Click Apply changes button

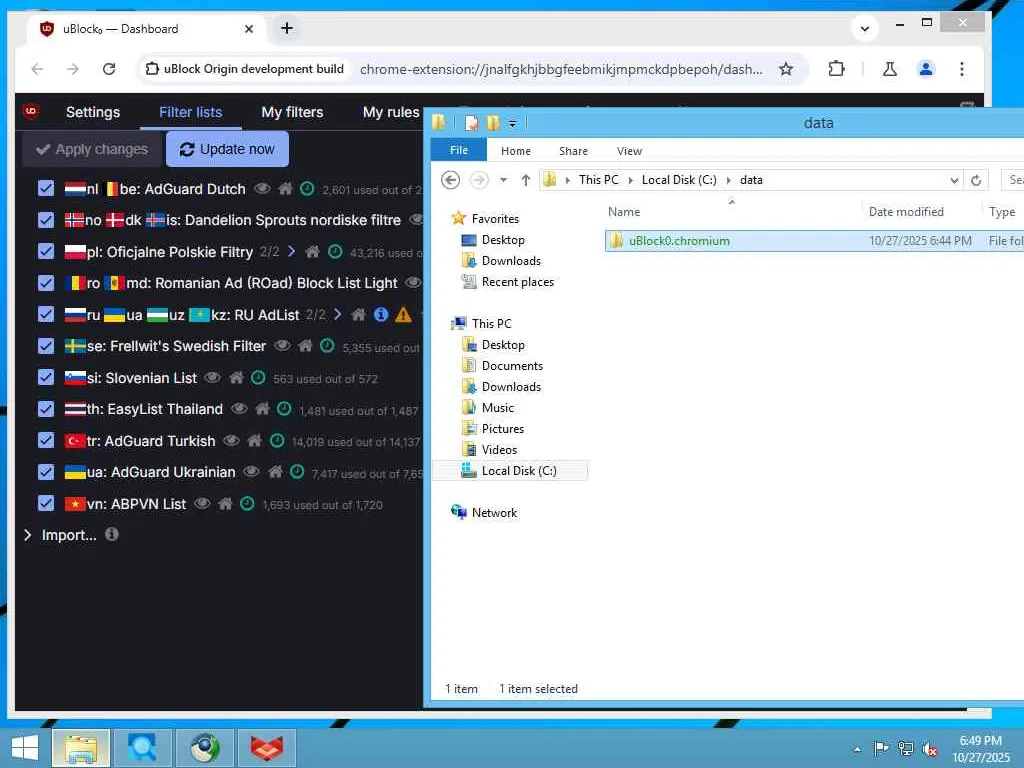[92, 149]
